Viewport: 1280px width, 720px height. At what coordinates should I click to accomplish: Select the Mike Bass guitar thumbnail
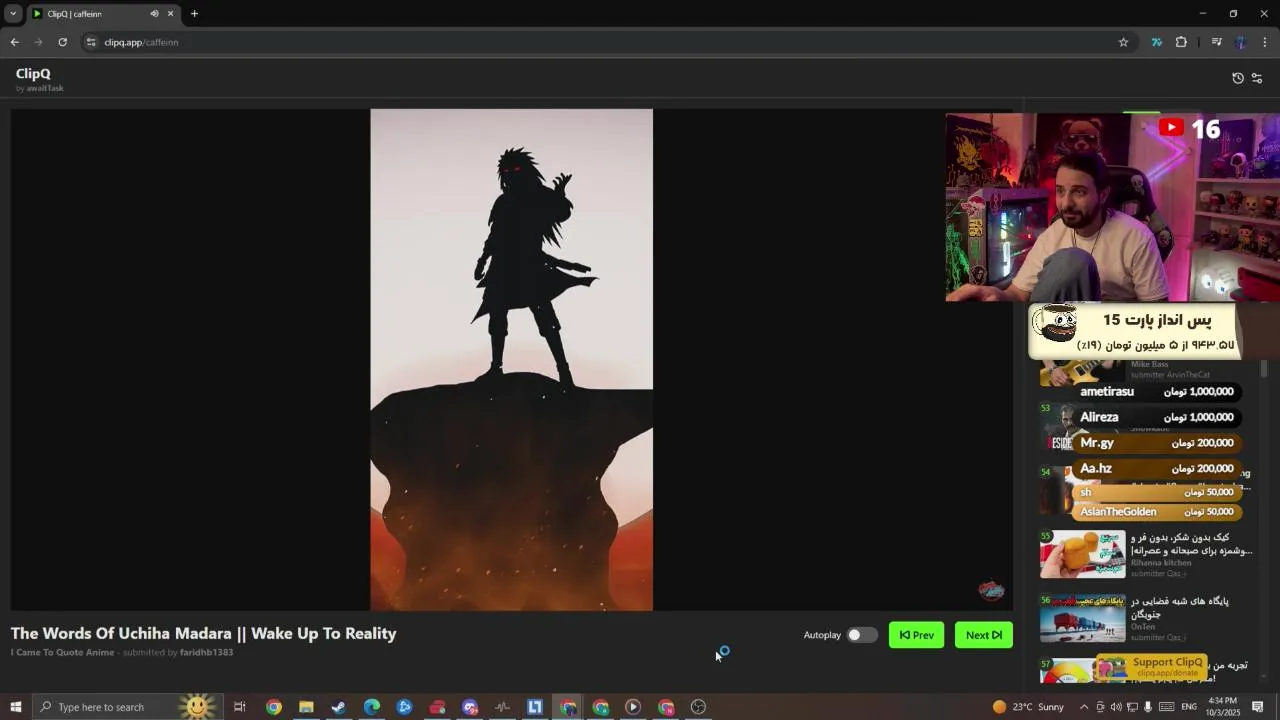click(x=1082, y=373)
